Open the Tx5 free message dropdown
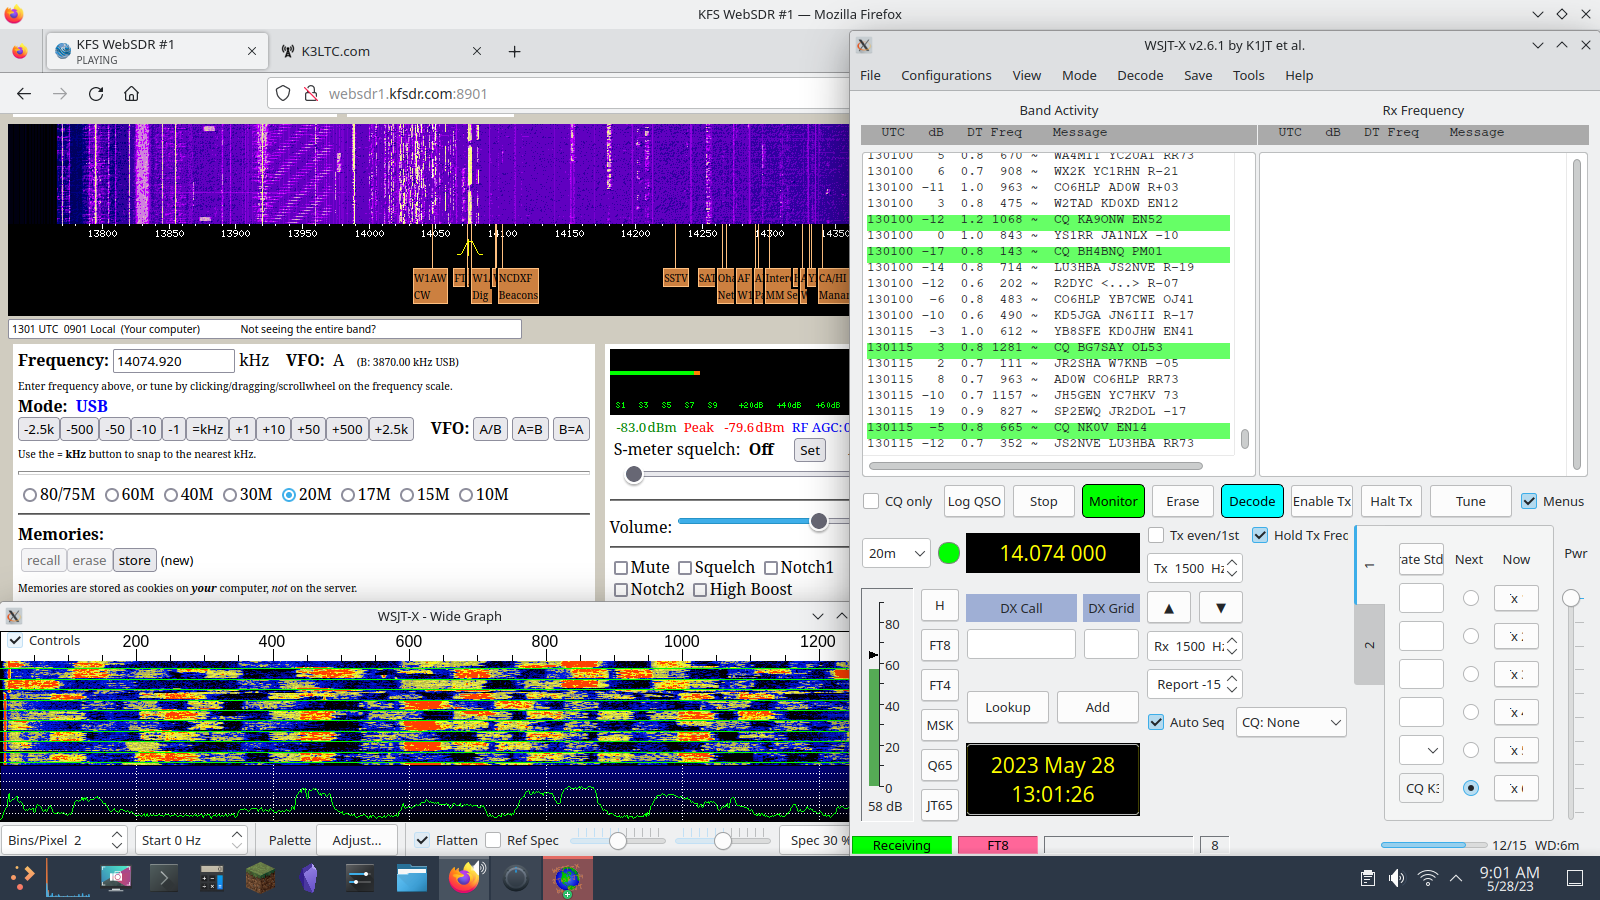The width and height of the screenshot is (1600, 900). point(1421,750)
